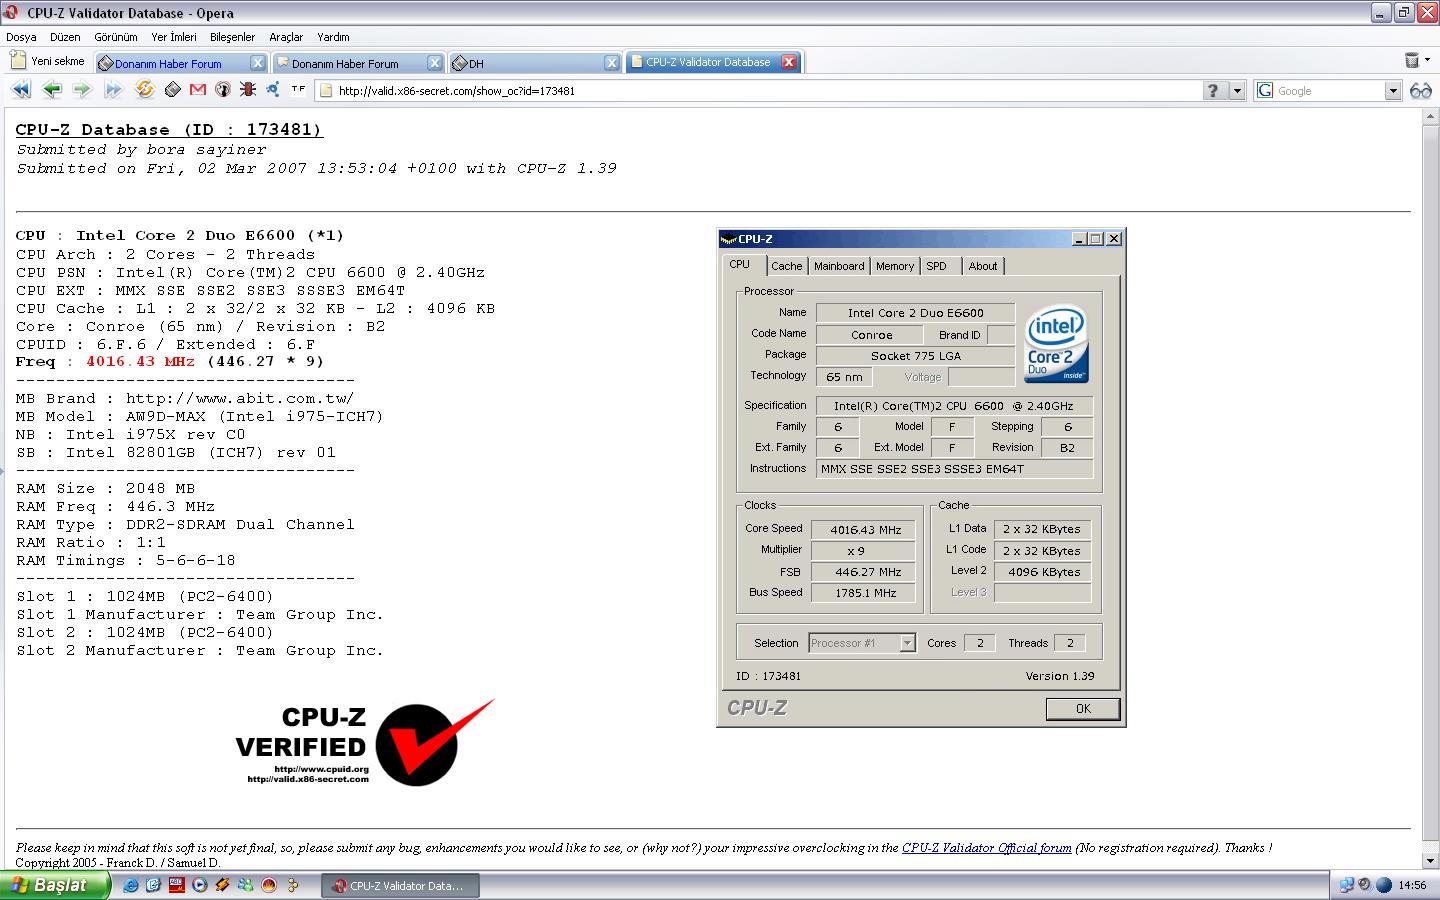The height and width of the screenshot is (900, 1440).
Task: Open the Araçlar menu
Action: 286,37
